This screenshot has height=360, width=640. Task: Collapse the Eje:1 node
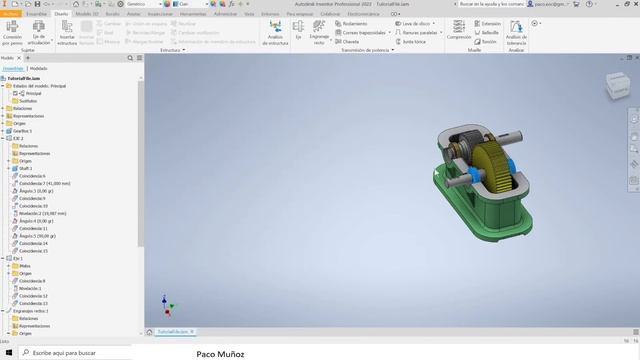[x=3, y=258]
